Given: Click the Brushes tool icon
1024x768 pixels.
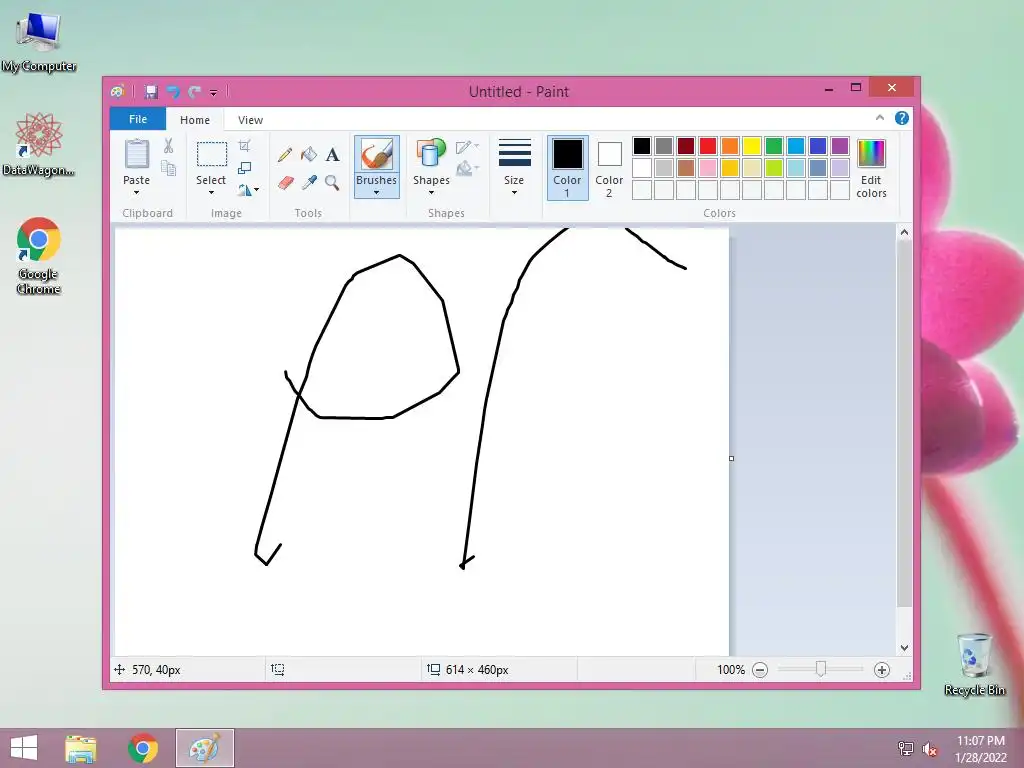Looking at the screenshot, I should click(x=376, y=154).
